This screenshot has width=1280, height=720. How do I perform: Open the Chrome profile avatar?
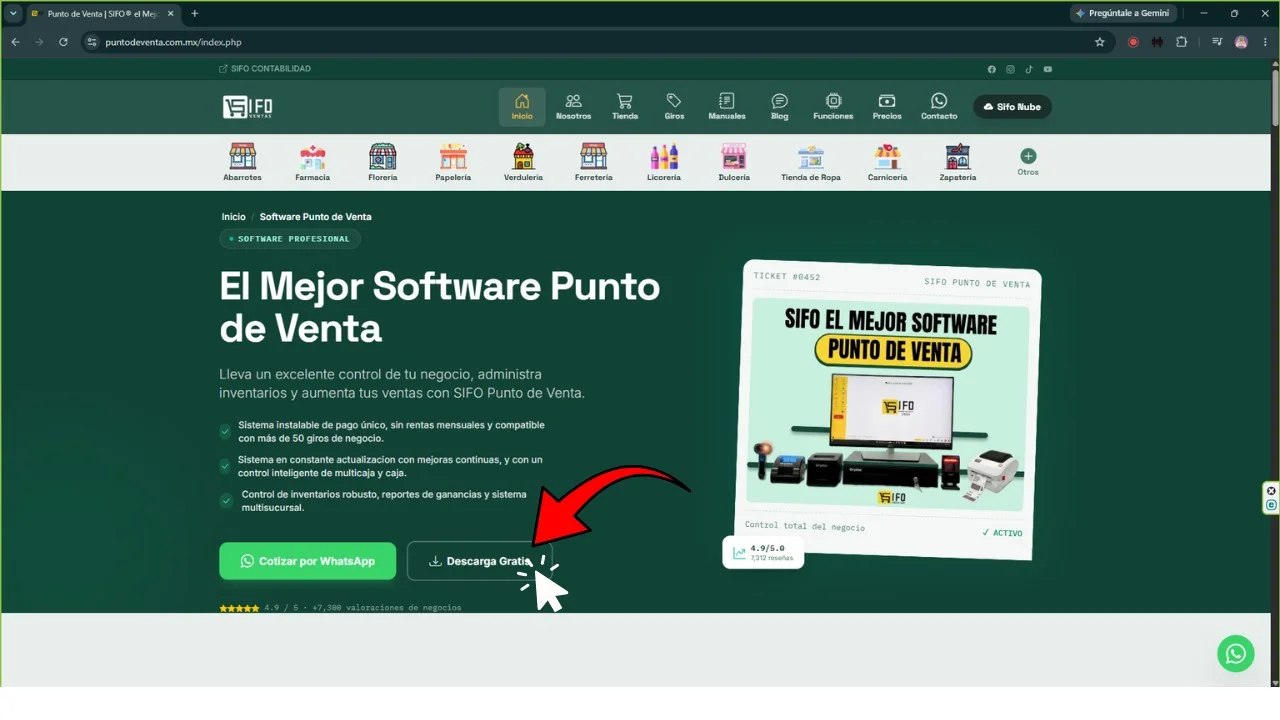(1241, 42)
